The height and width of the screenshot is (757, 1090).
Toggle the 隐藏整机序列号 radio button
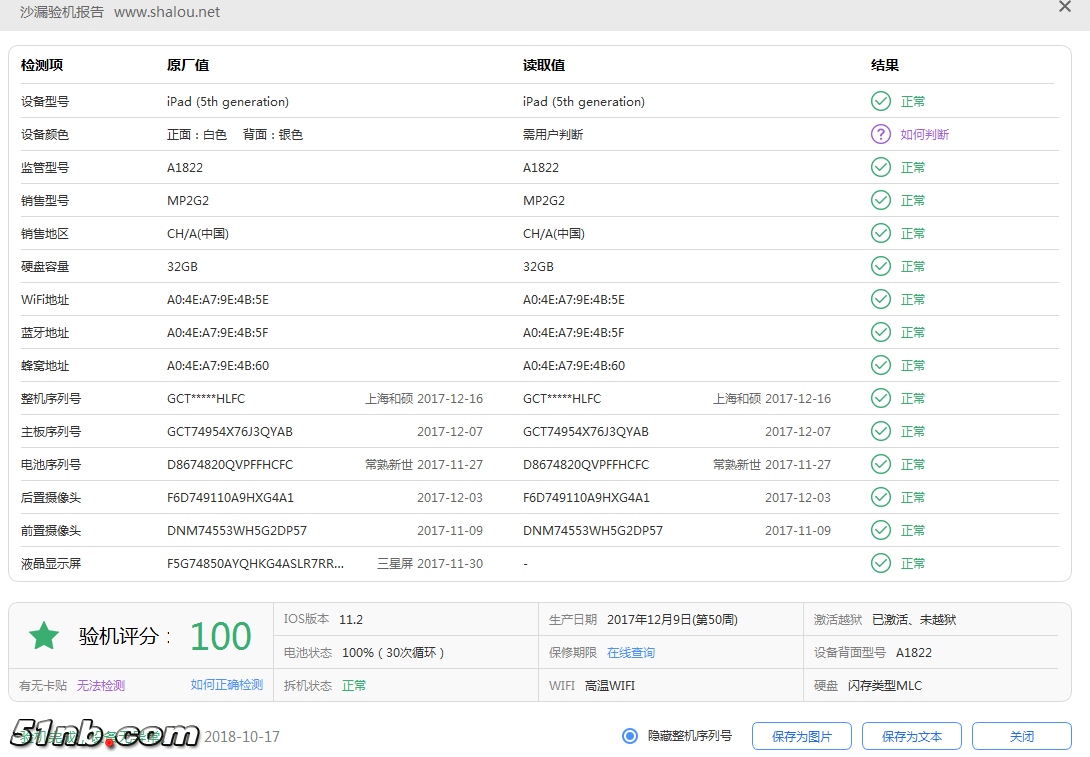pos(630,736)
